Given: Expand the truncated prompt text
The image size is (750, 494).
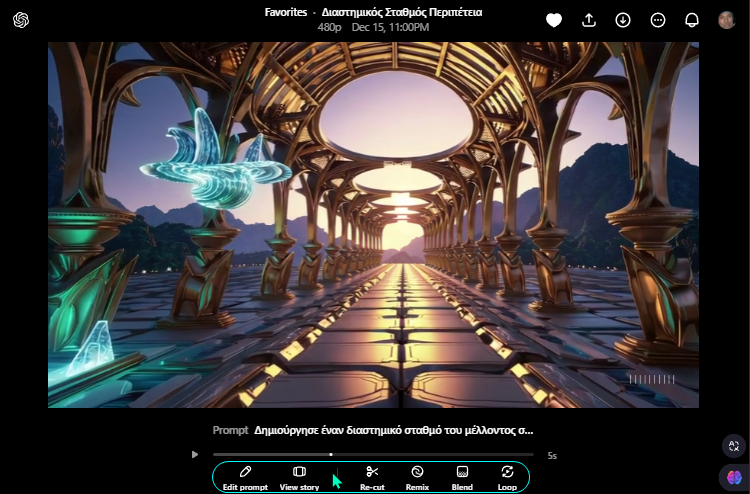Looking at the screenshot, I should tap(393, 430).
